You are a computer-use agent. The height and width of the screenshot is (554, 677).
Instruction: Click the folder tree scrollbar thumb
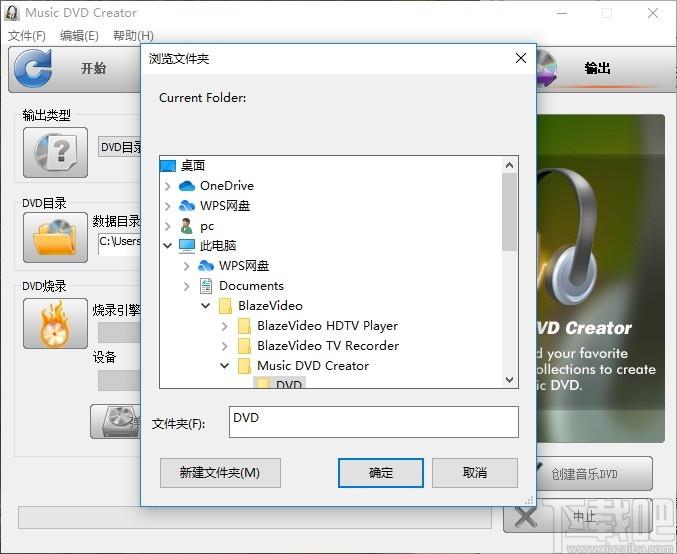click(x=509, y=212)
